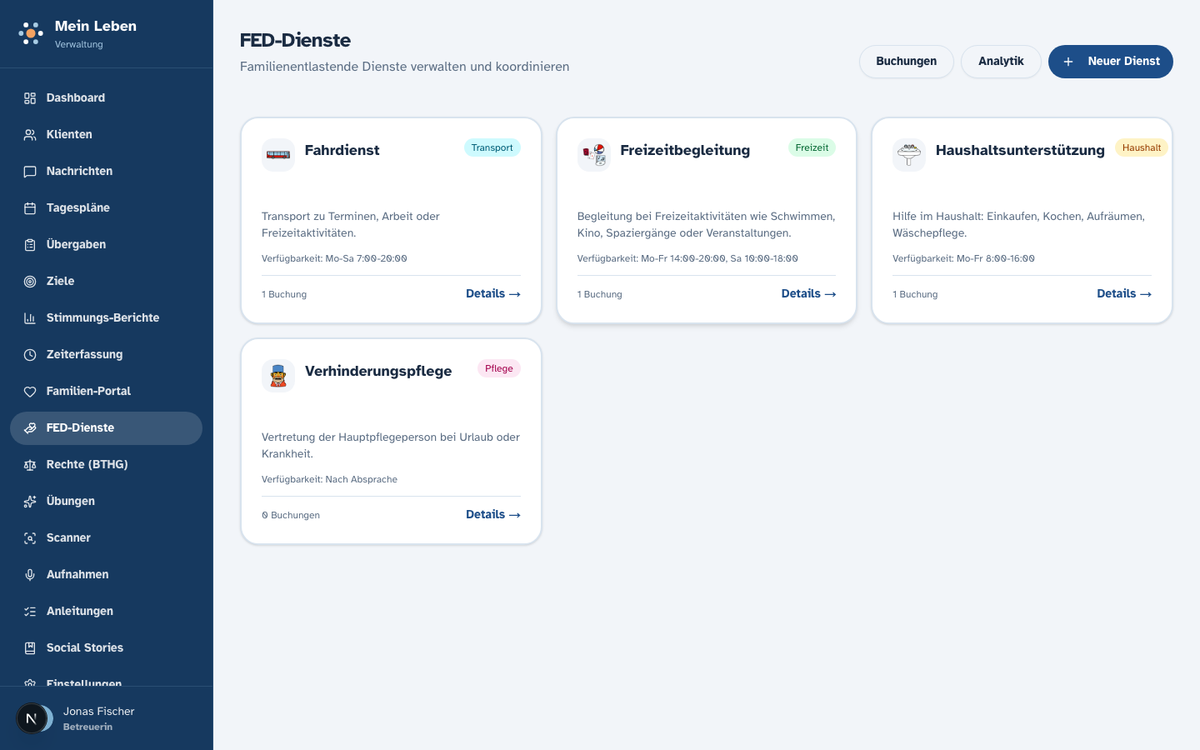Click the Transport tag badge
The width and height of the screenshot is (1200, 750).
pos(492,148)
